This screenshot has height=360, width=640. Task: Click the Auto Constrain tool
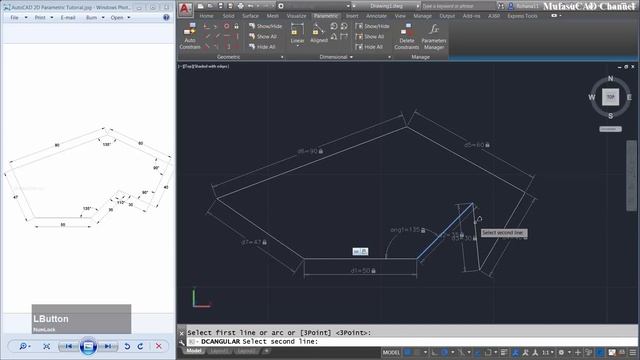click(190, 36)
